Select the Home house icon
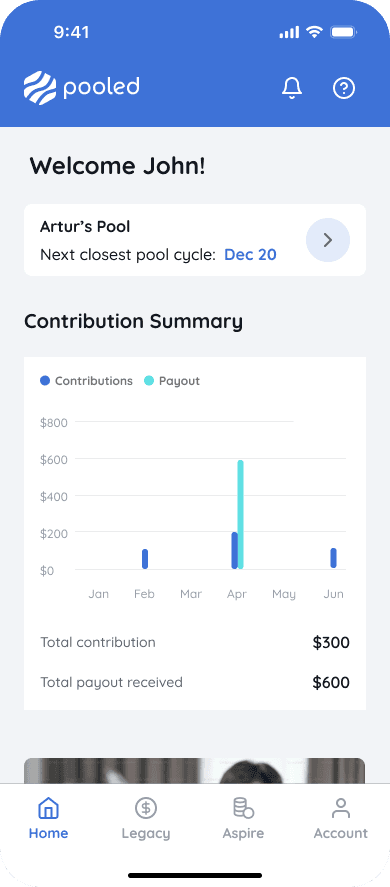 pos(48,808)
